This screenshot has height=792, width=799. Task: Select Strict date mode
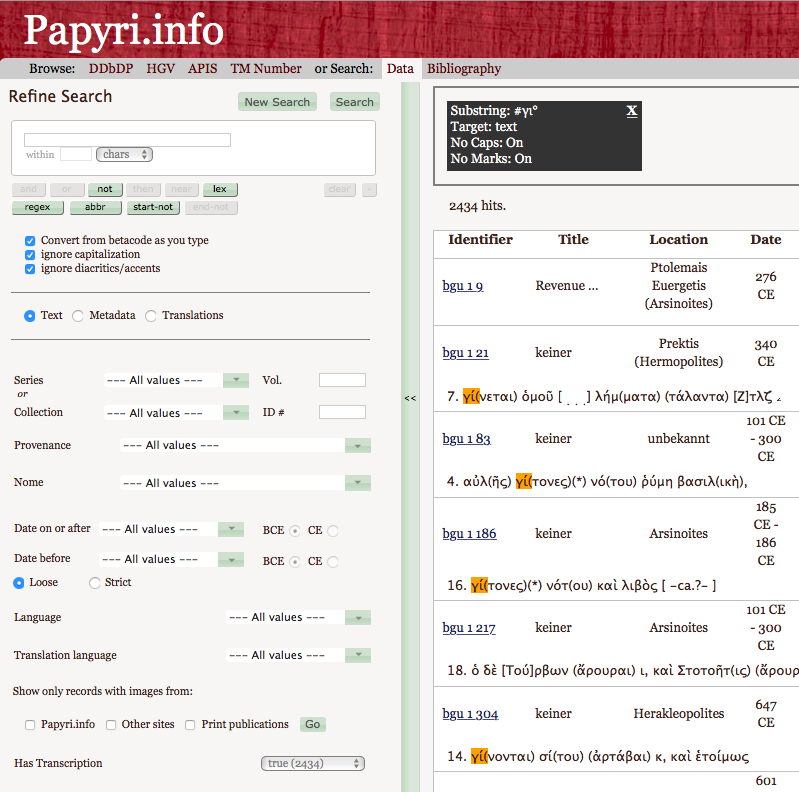coord(94,583)
